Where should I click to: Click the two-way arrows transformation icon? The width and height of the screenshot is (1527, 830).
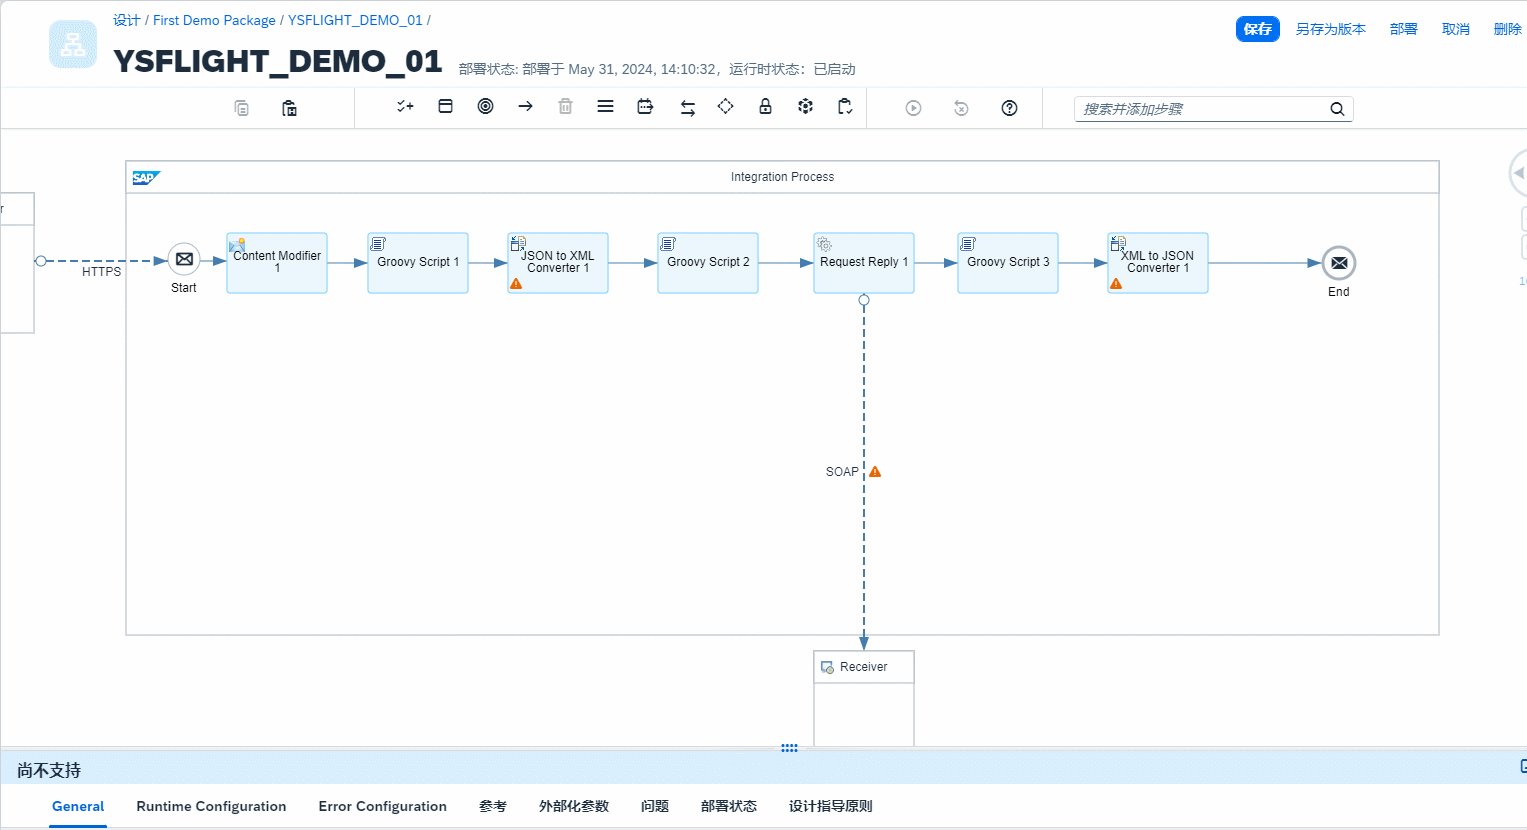(687, 108)
